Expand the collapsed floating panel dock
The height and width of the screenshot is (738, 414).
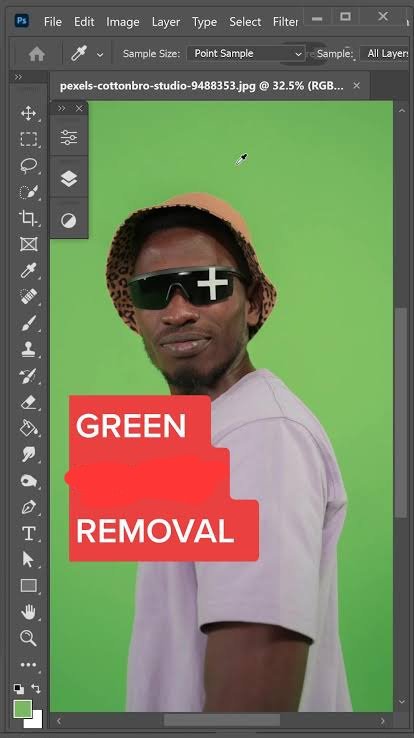(x=62, y=109)
